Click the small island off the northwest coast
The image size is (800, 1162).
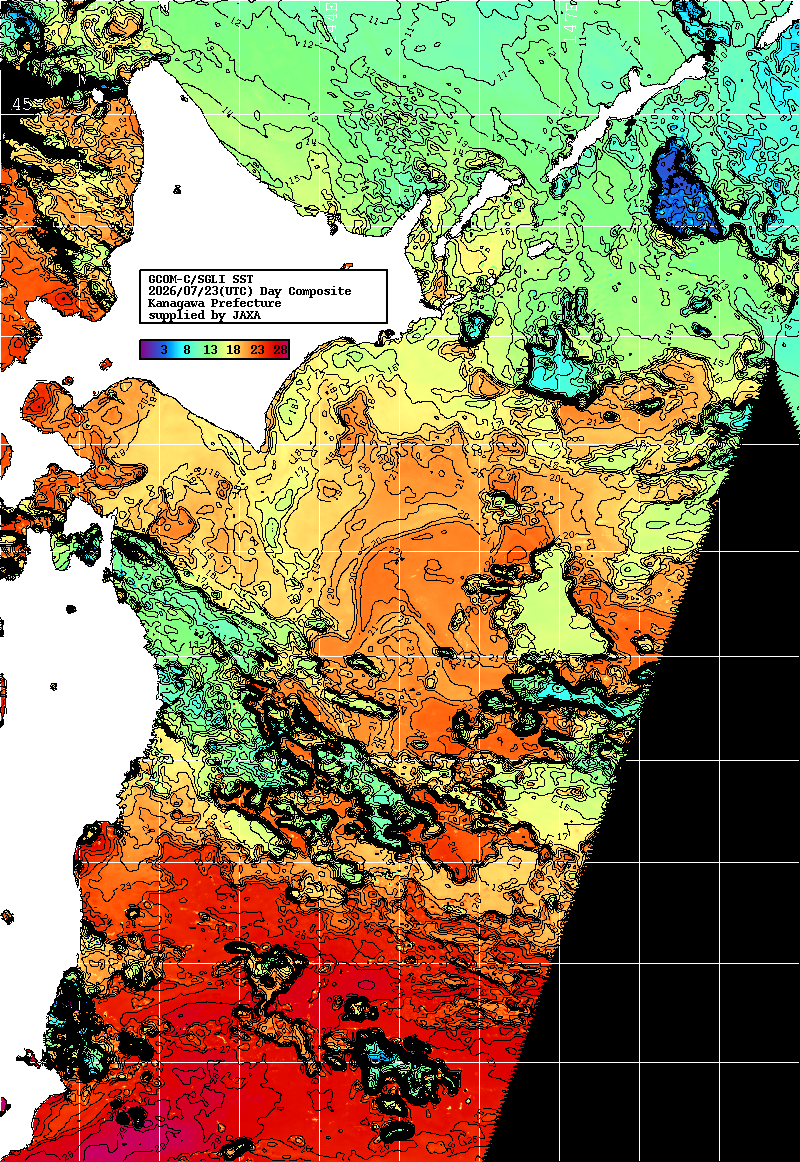[177, 190]
